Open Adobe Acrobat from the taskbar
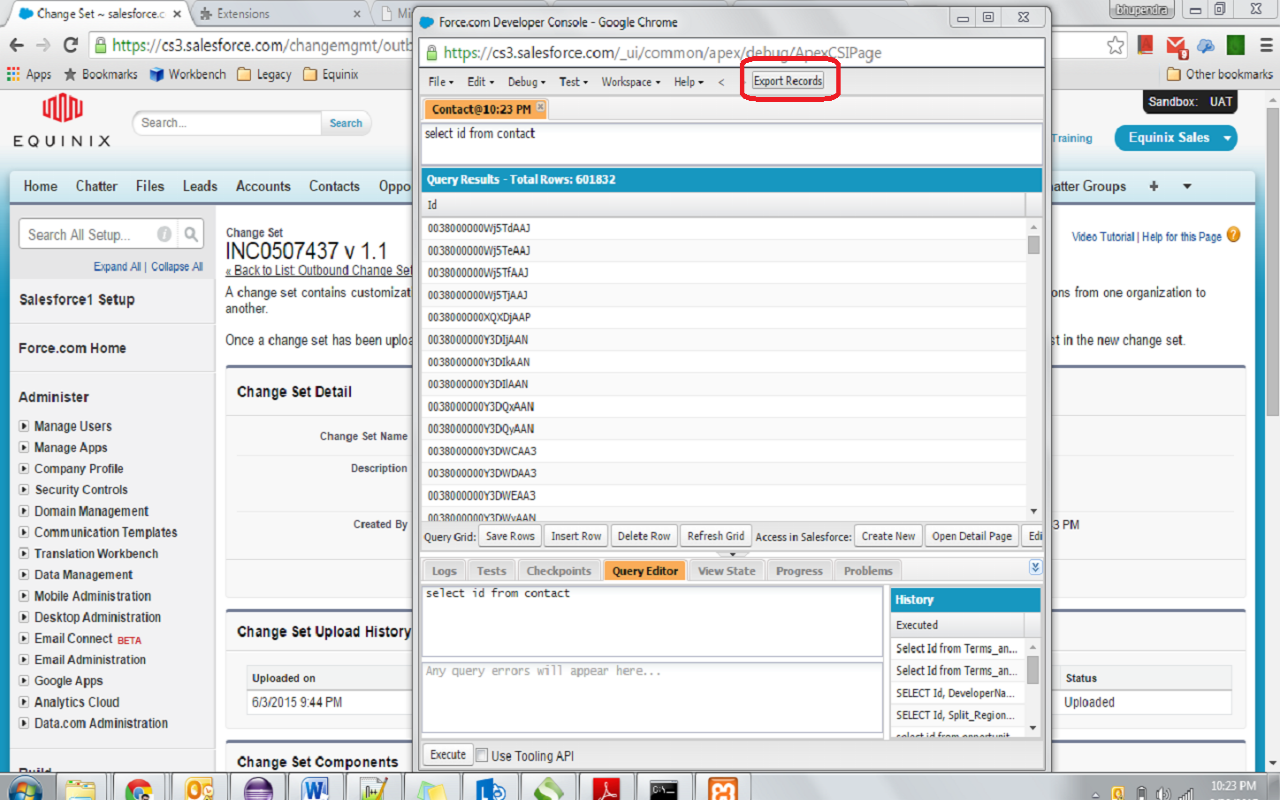1280x800 pixels. (x=608, y=789)
